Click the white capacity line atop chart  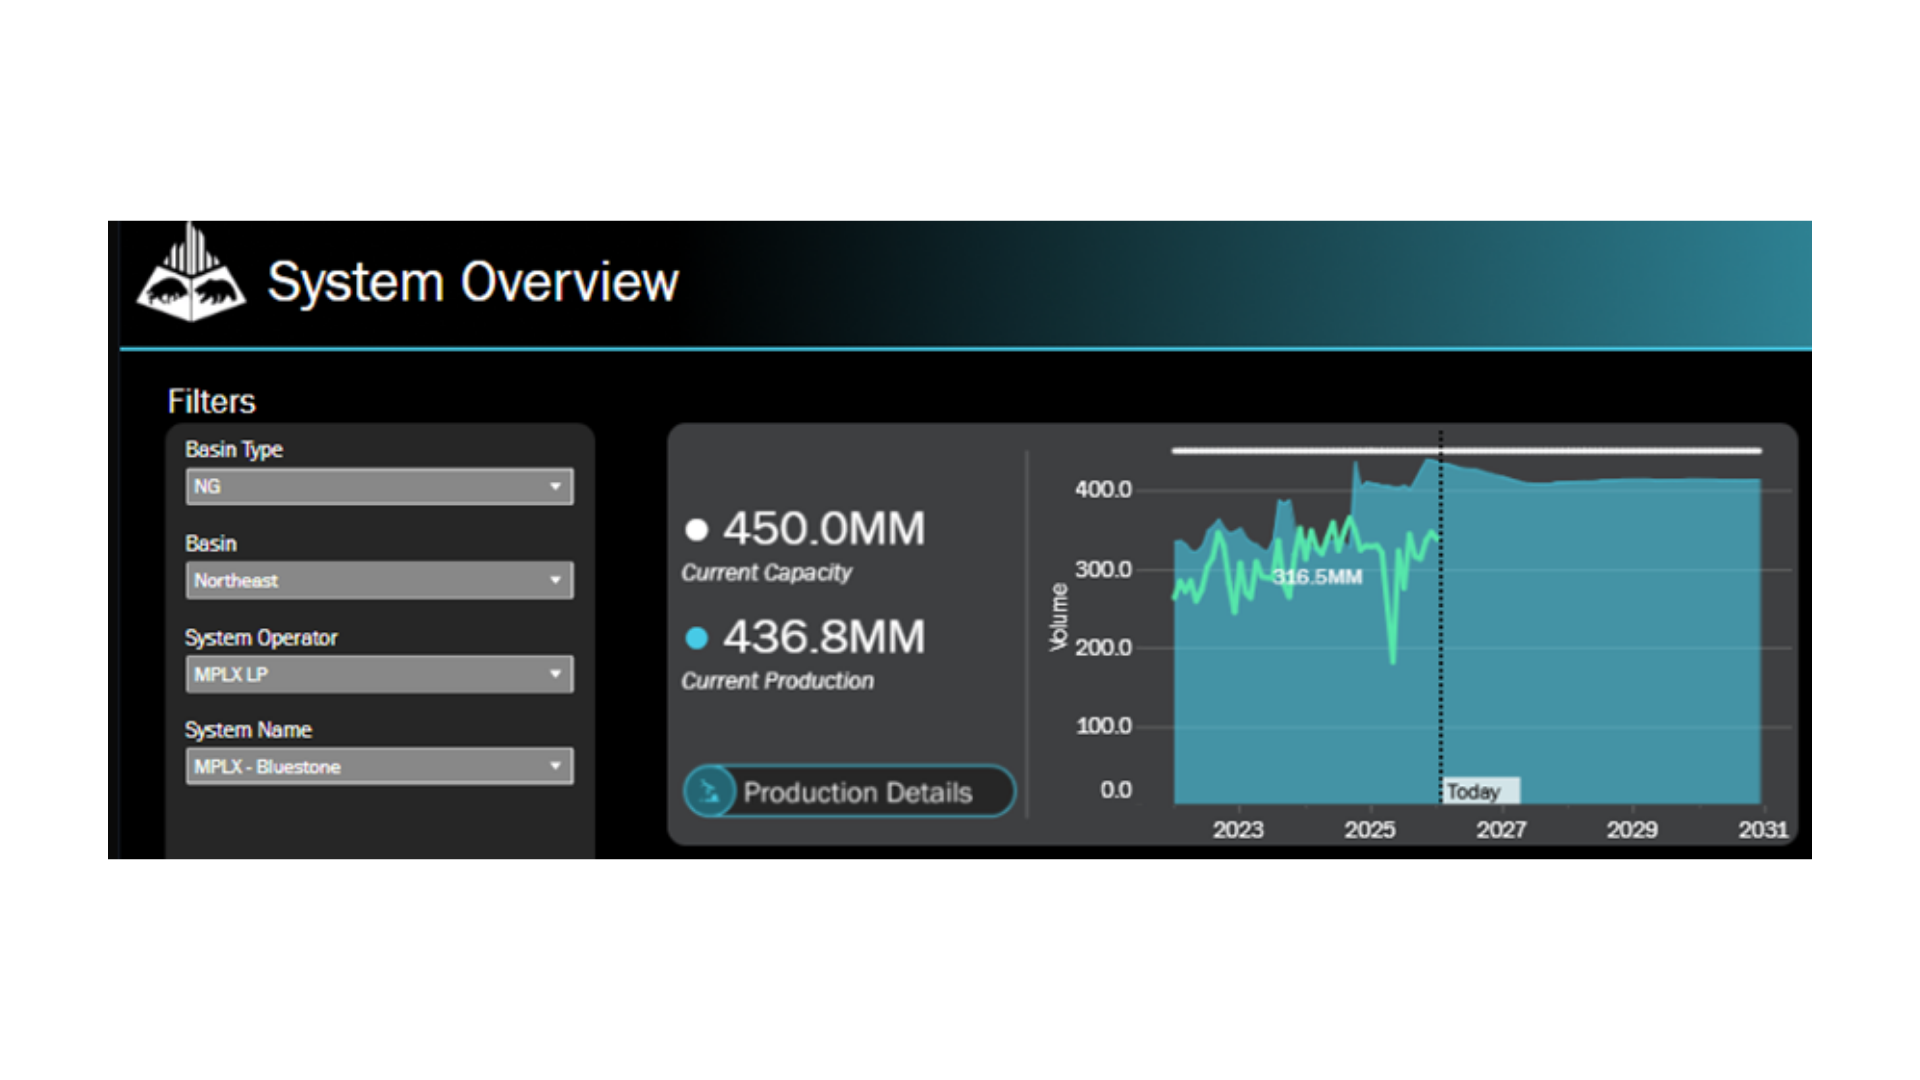[x=1600, y=451]
